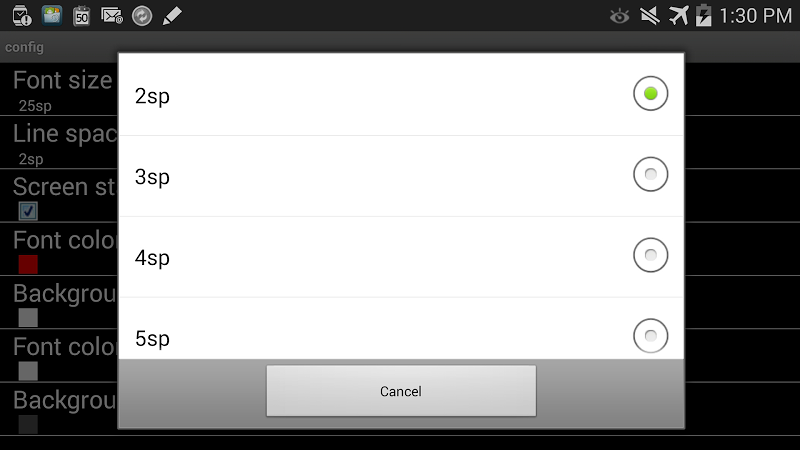Viewport: 800px width, 450px height.
Task: Tap the battery charging icon
Action: pyautogui.click(x=704, y=15)
